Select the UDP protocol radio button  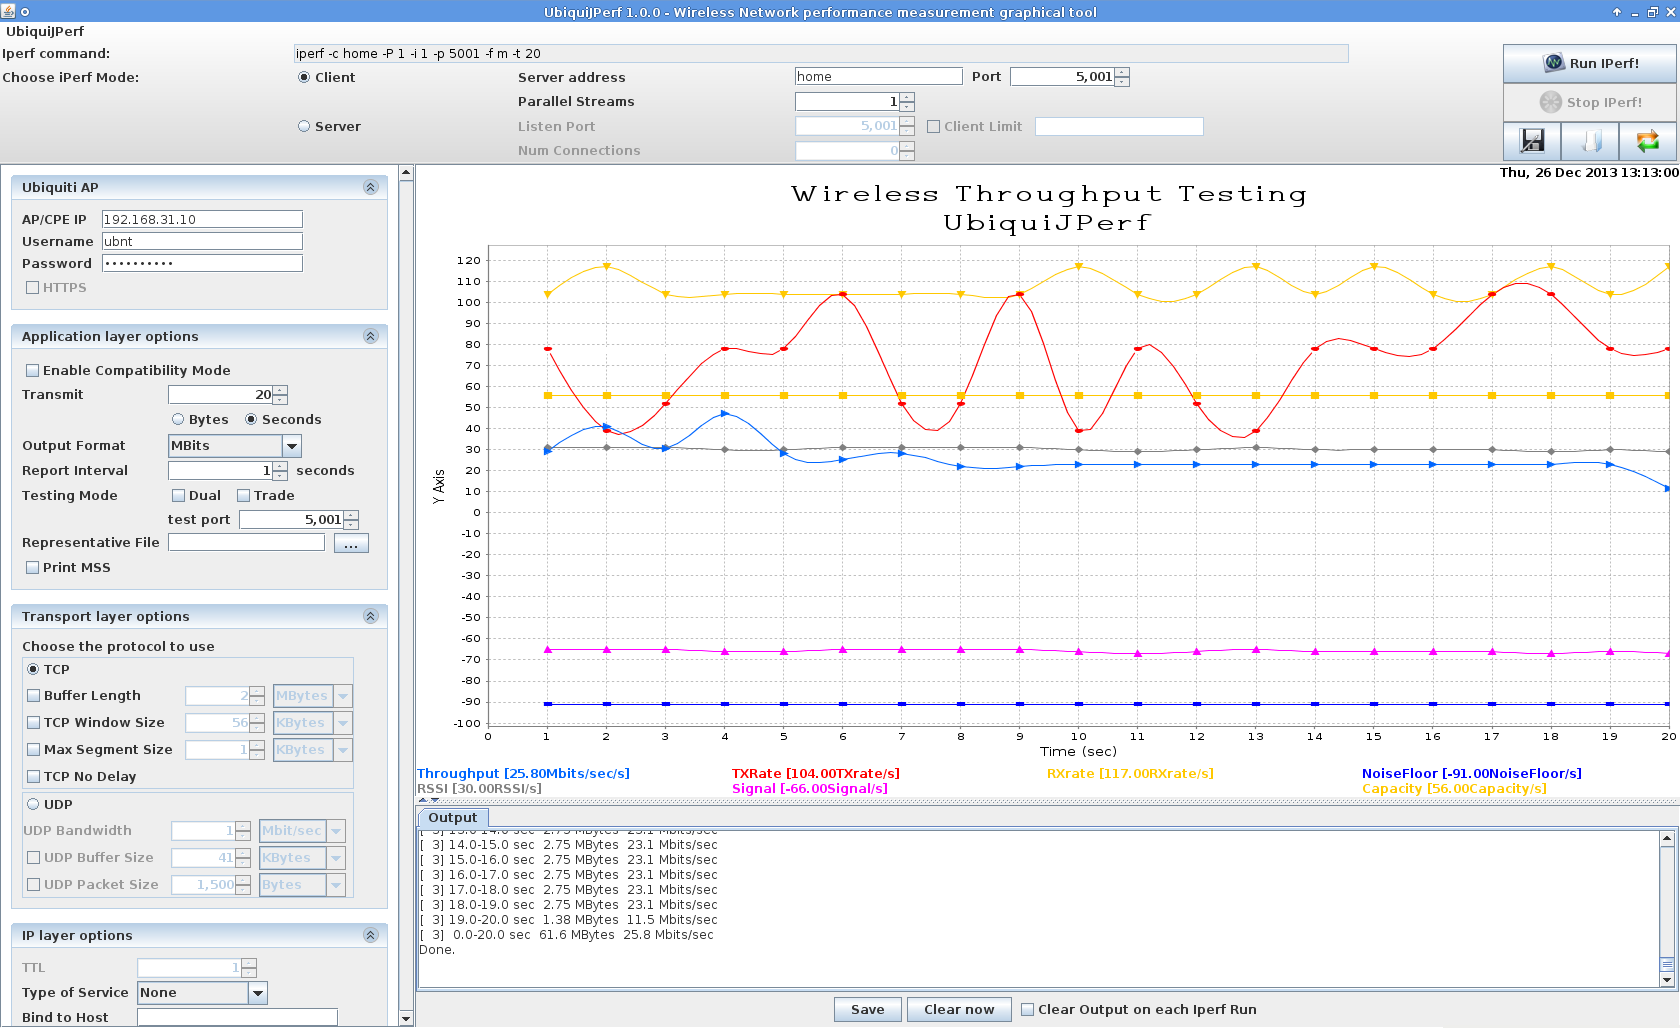(33, 804)
